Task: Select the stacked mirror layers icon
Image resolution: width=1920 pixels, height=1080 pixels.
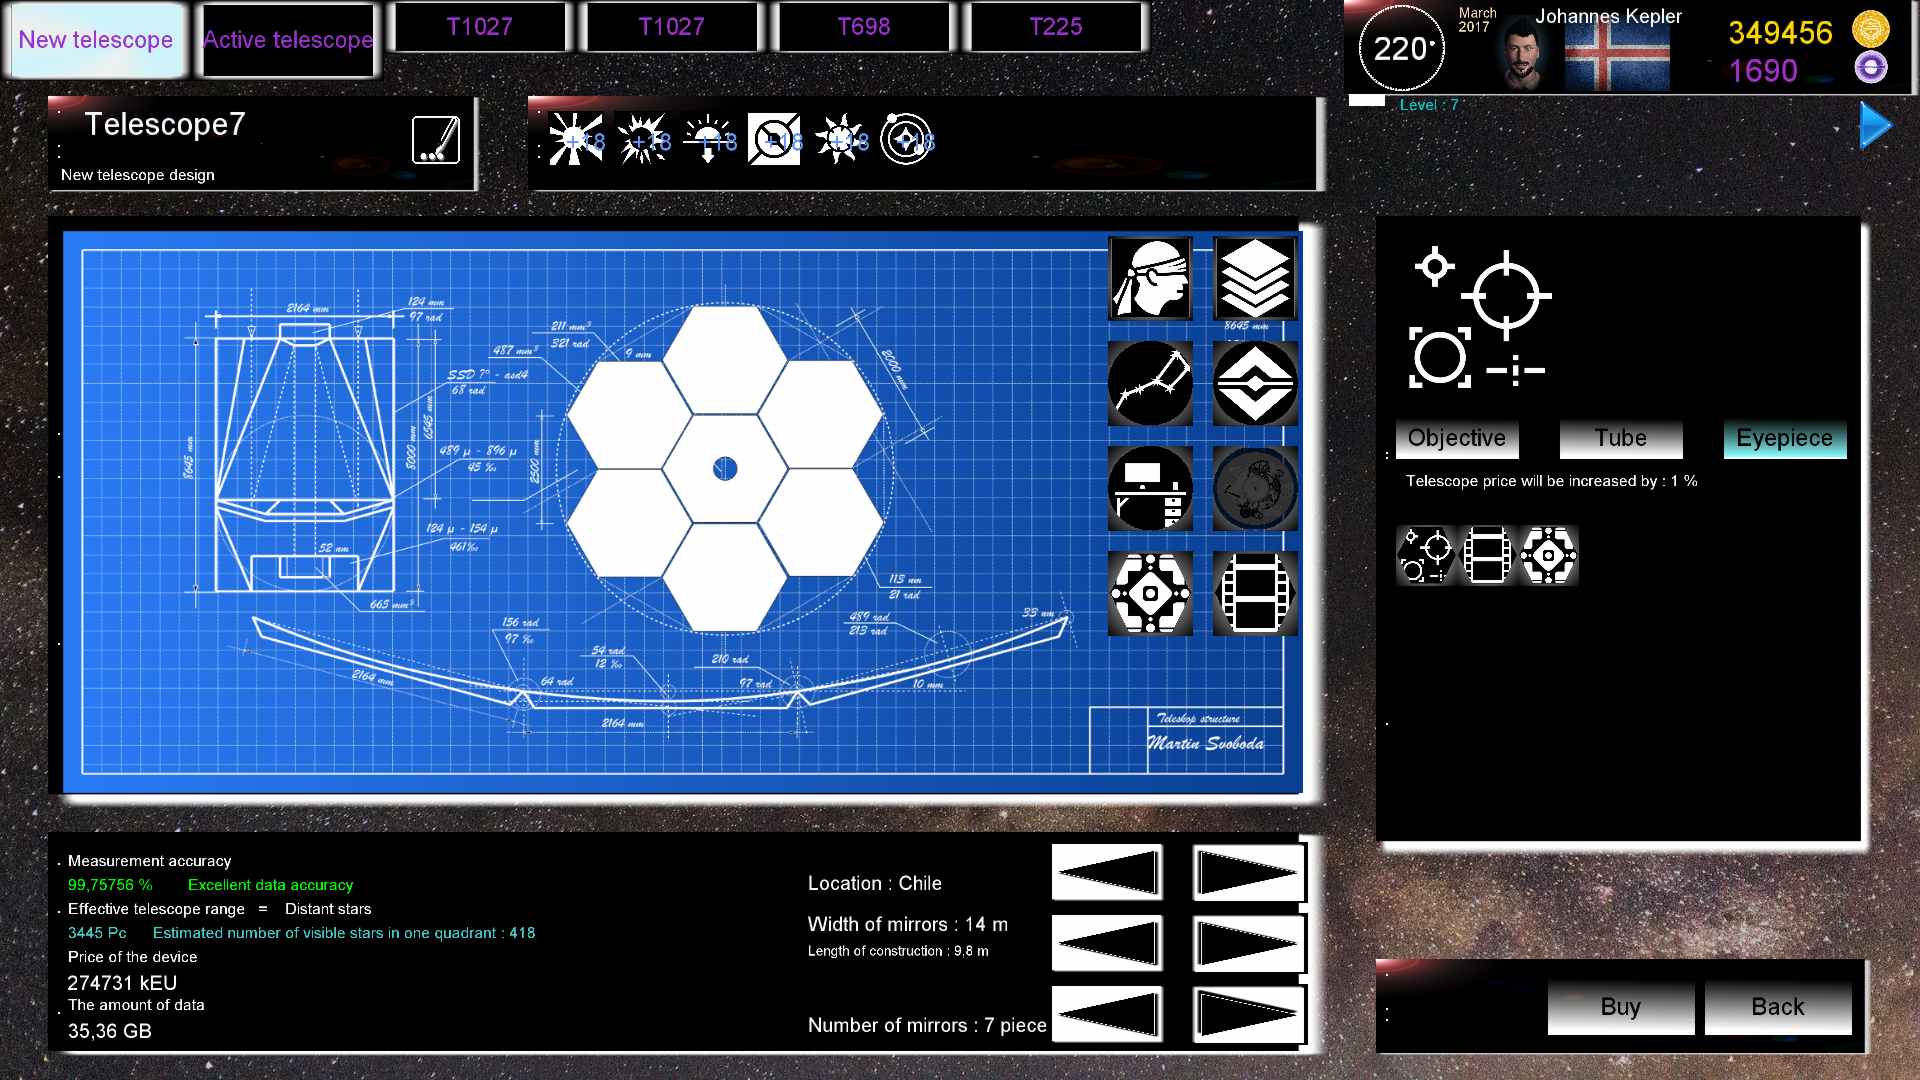Action: tap(1254, 278)
